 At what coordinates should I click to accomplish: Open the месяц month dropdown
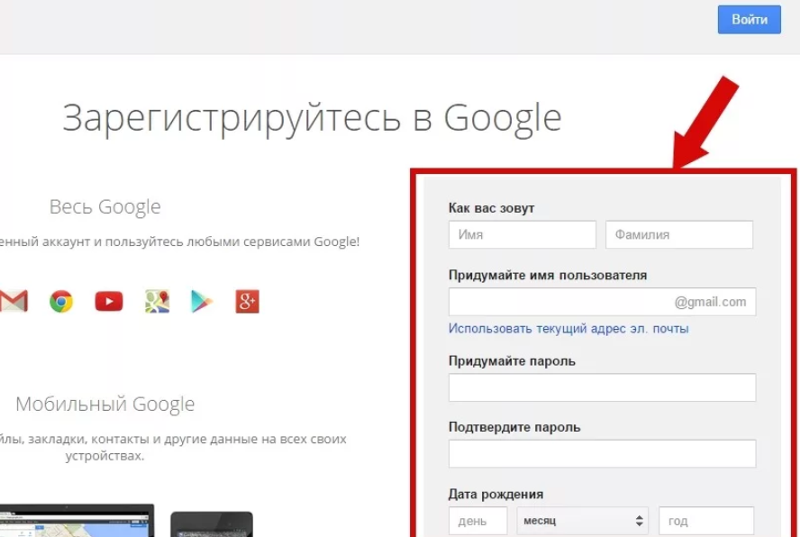(583, 521)
